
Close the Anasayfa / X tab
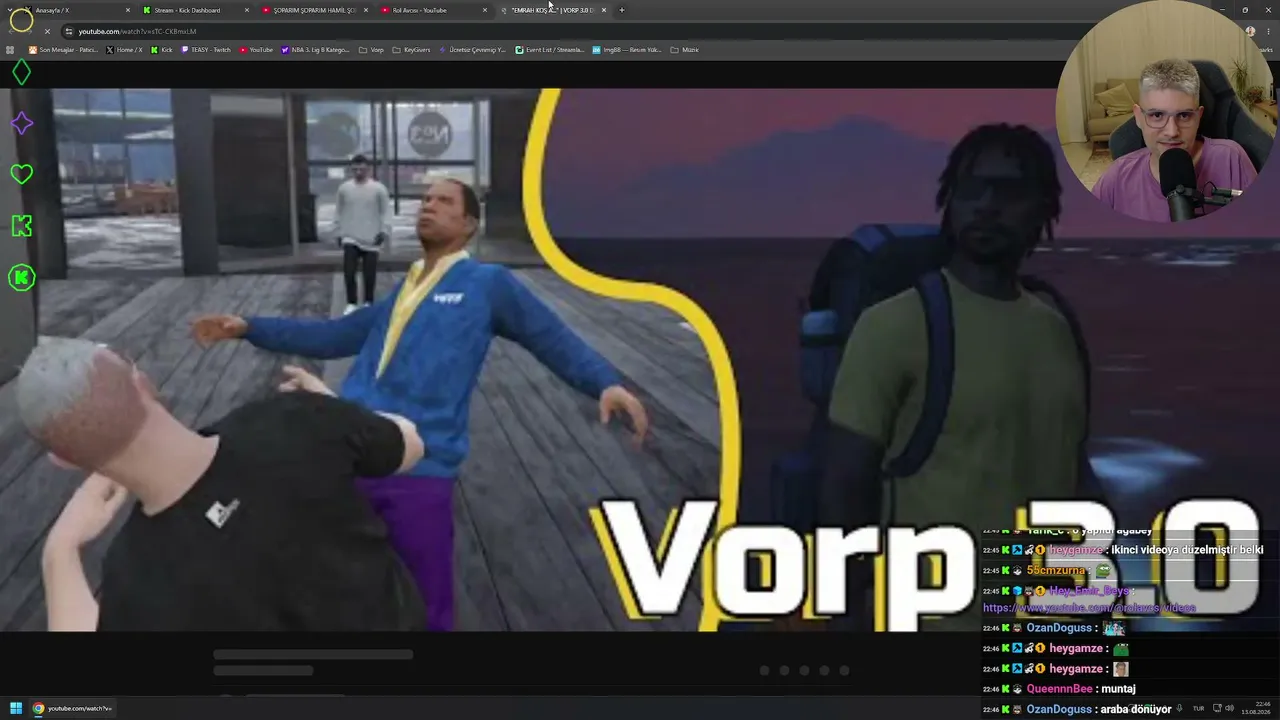[128, 10]
